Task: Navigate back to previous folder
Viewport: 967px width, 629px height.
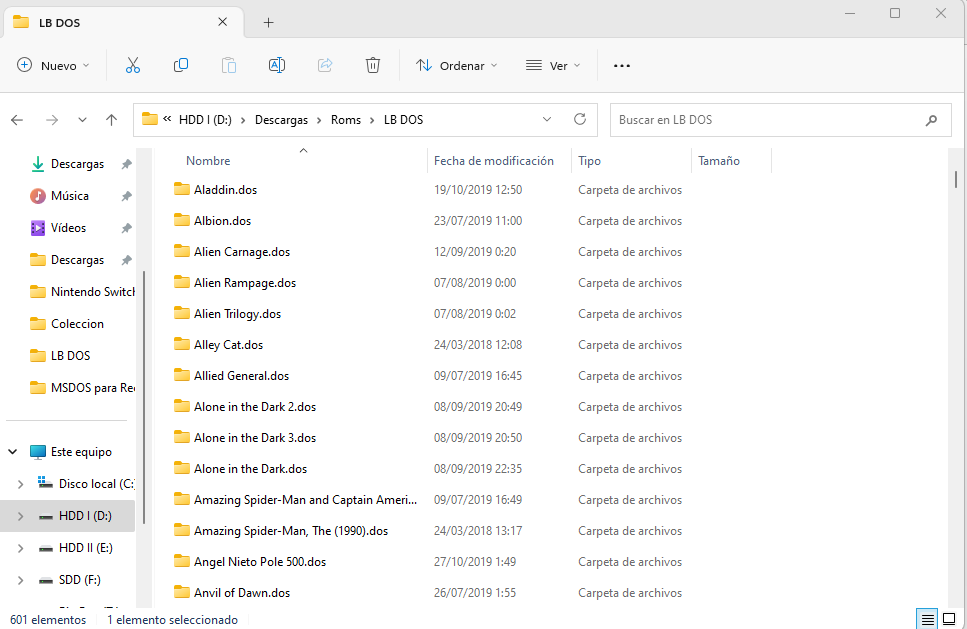Action: (17, 120)
